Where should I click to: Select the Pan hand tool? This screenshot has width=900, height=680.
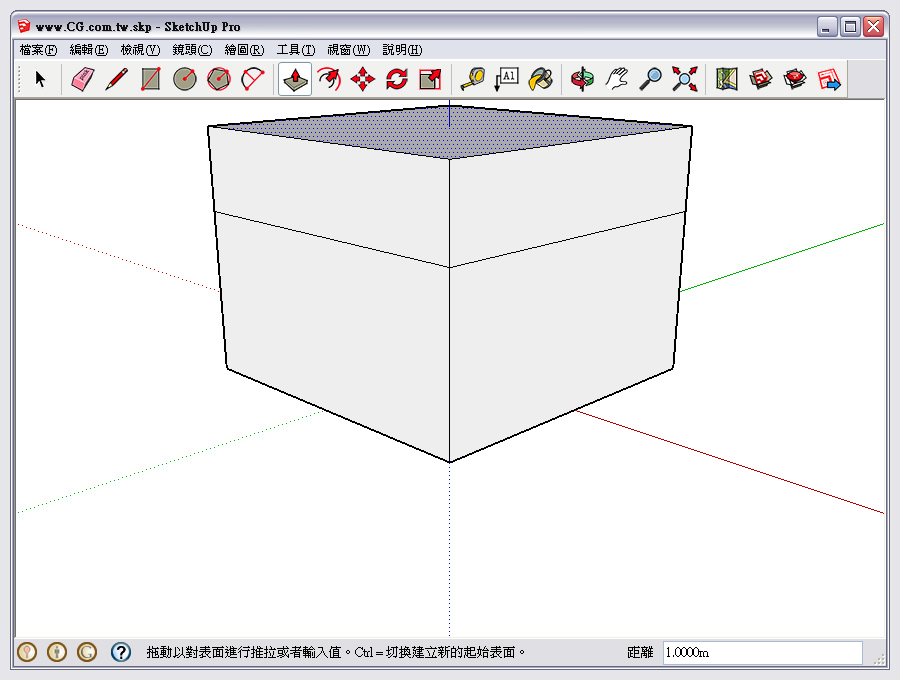point(617,79)
